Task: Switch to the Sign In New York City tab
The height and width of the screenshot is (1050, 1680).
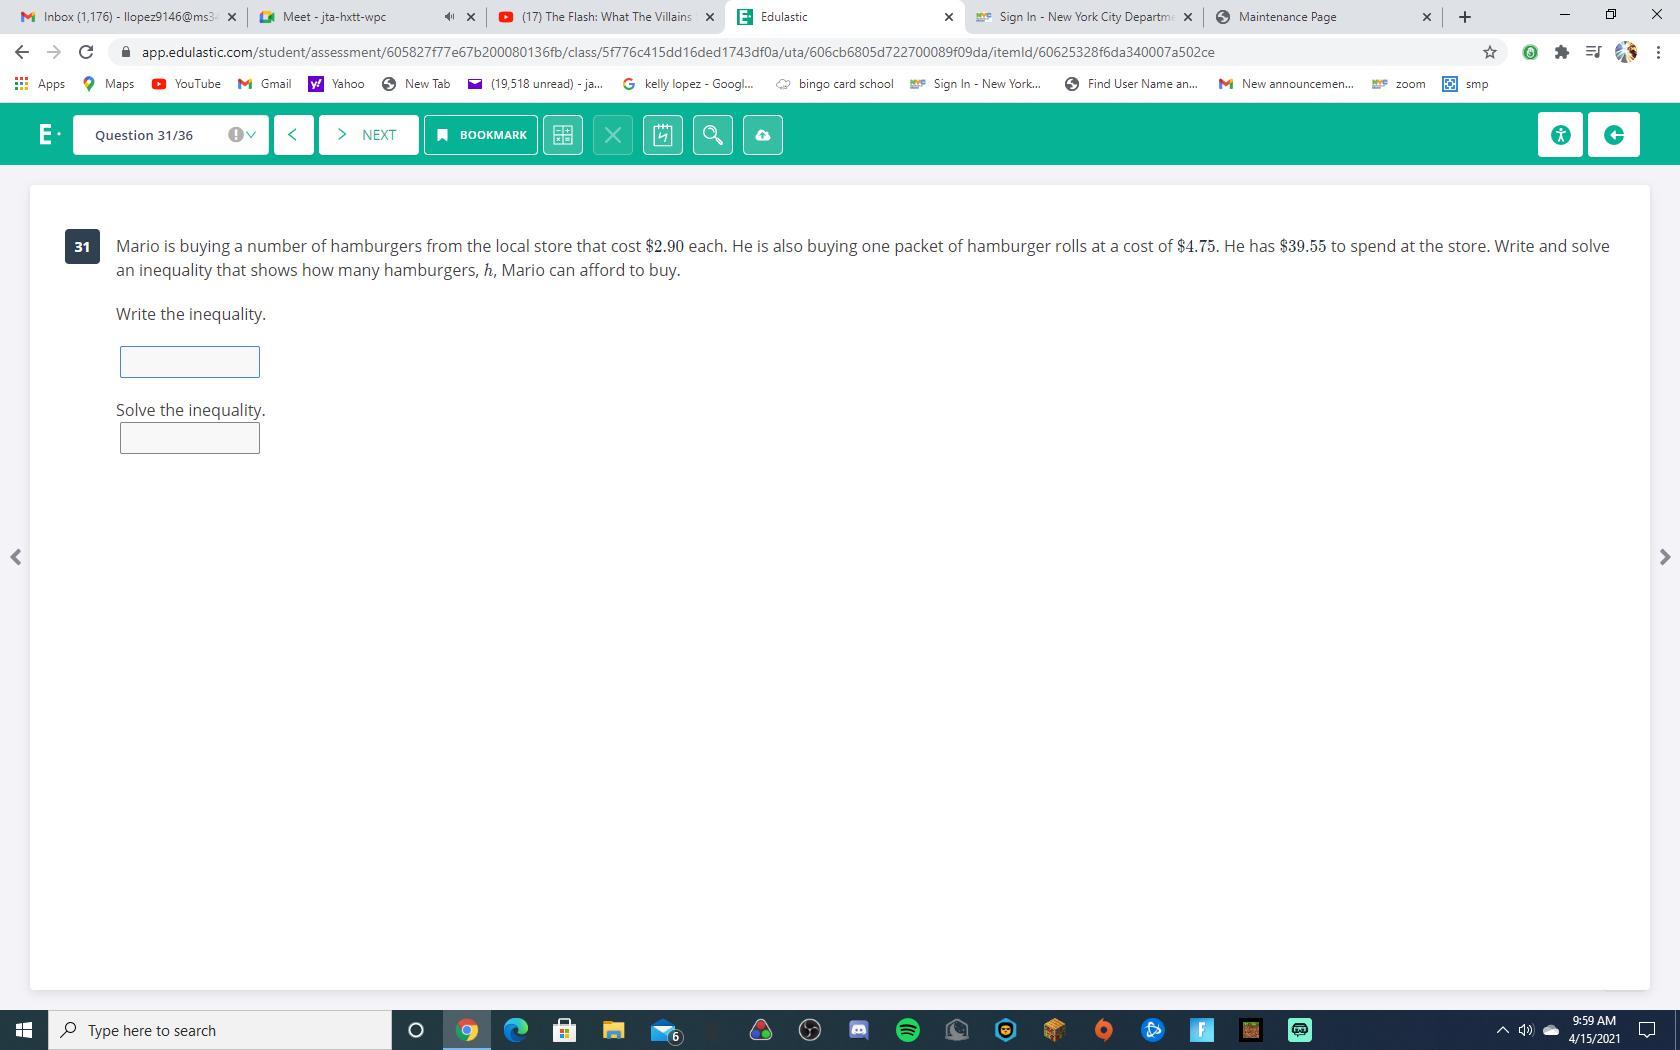Action: [1084, 17]
